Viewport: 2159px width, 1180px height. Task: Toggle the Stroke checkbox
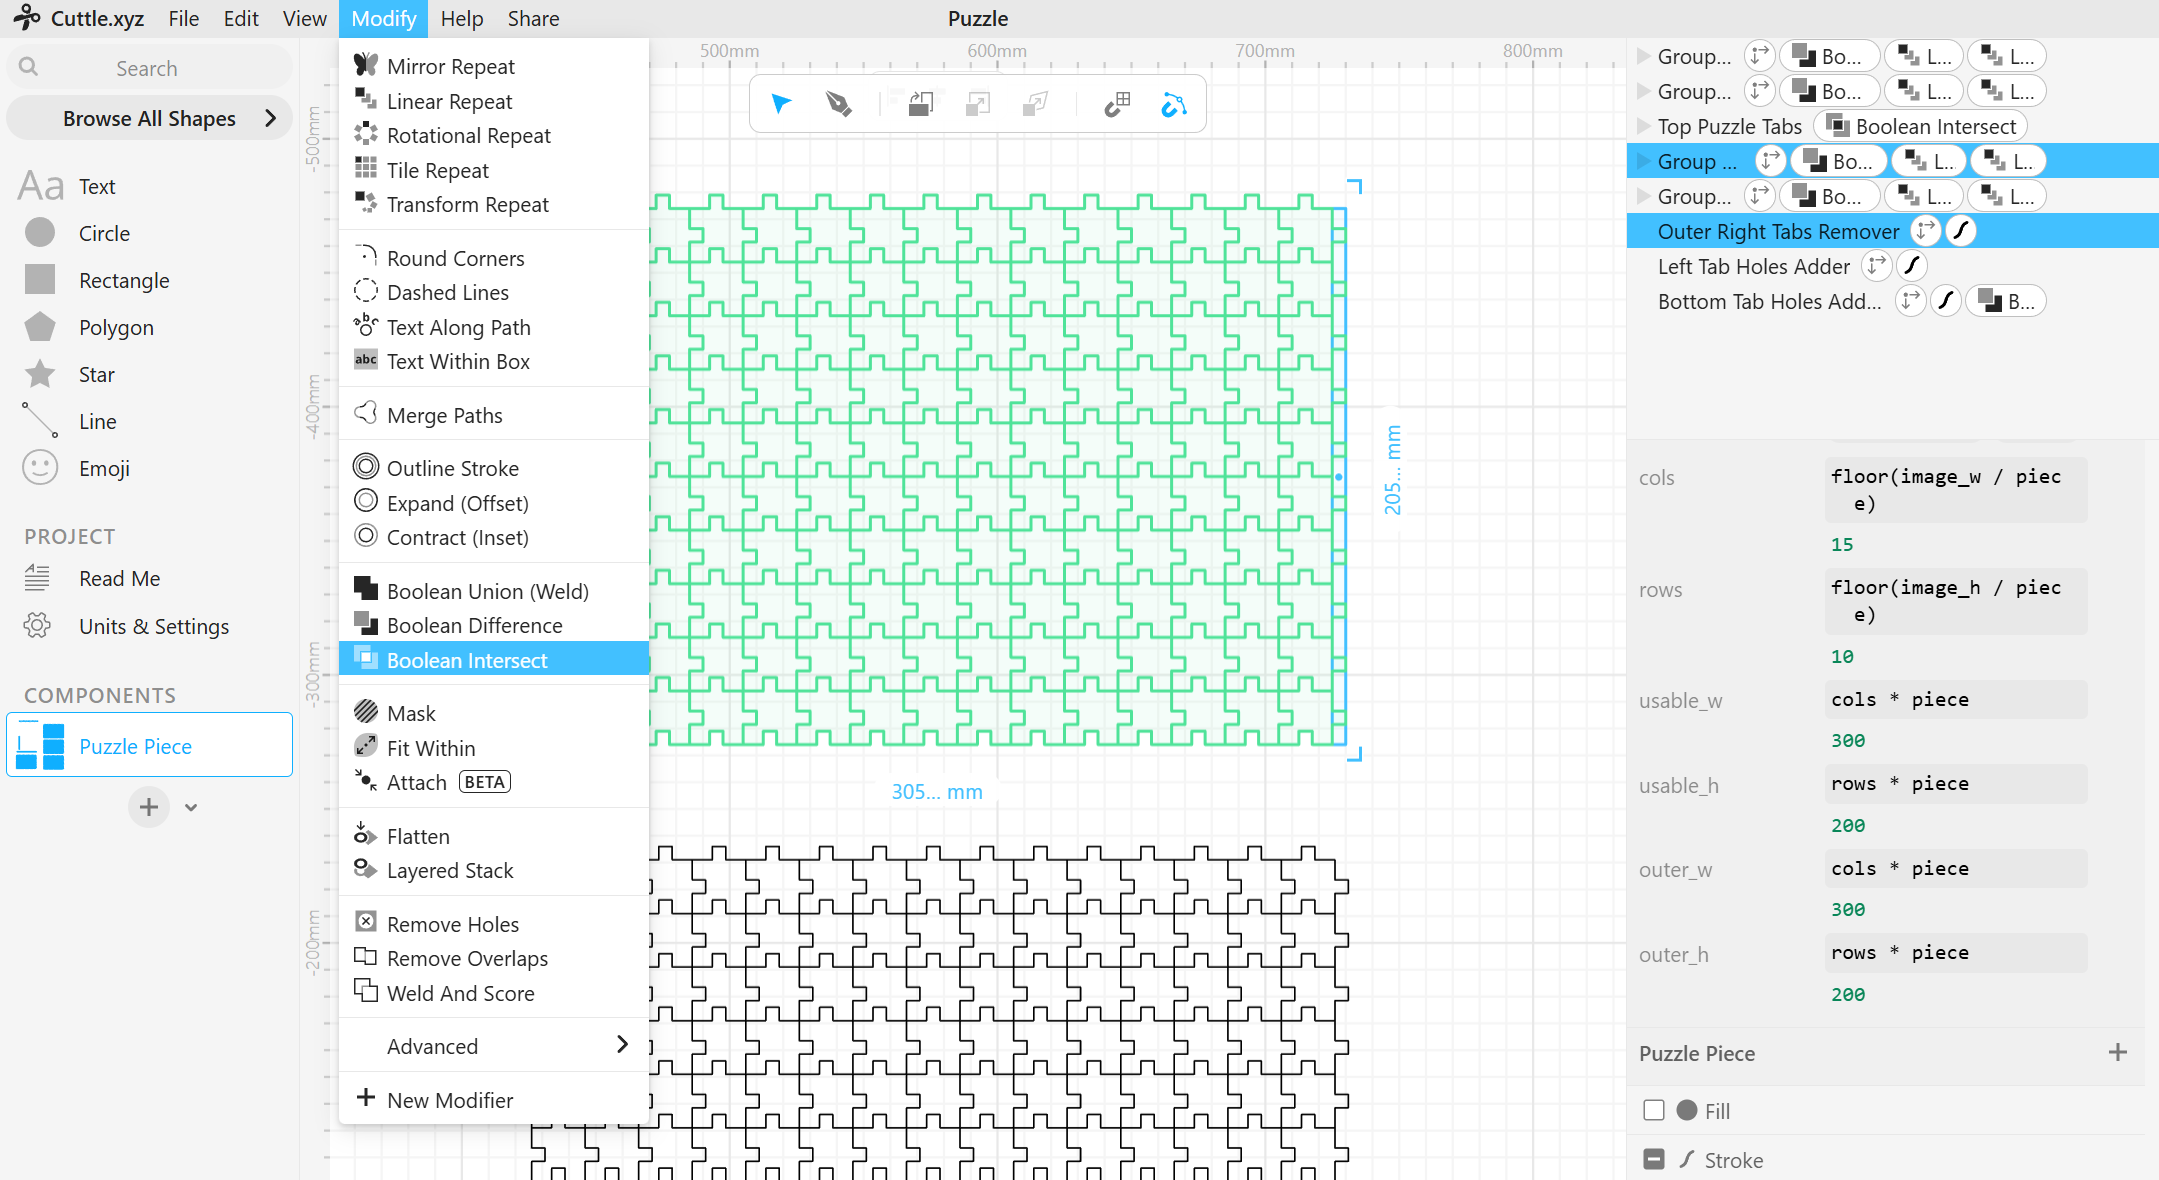pyautogui.click(x=1654, y=1159)
